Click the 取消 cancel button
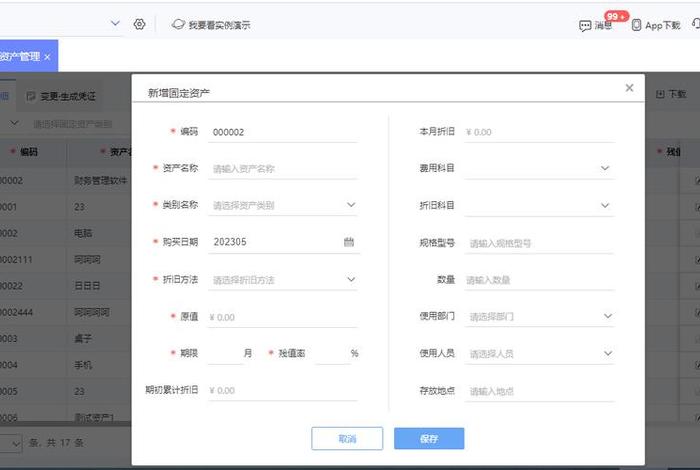This screenshot has width=700, height=470. click(x=347, y=438)
